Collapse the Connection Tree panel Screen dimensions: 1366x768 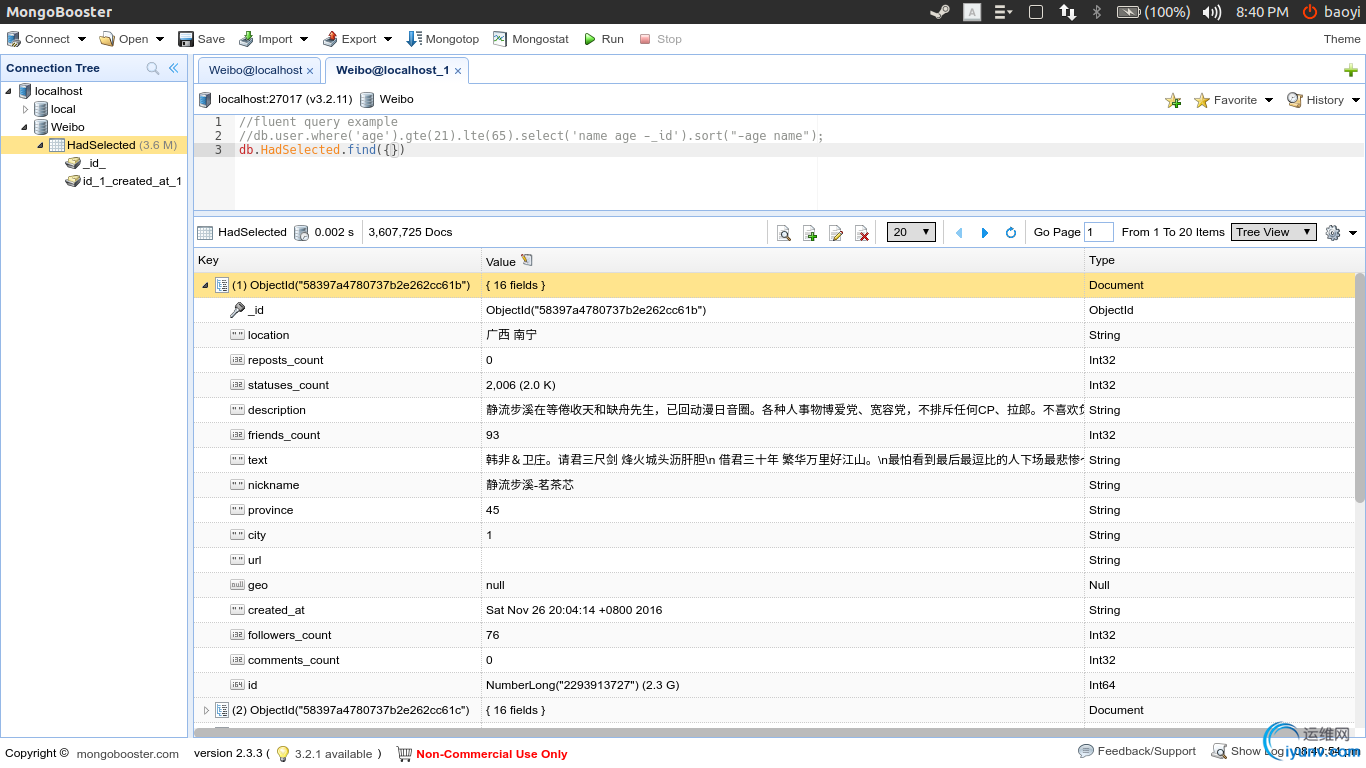pos(173,68)
